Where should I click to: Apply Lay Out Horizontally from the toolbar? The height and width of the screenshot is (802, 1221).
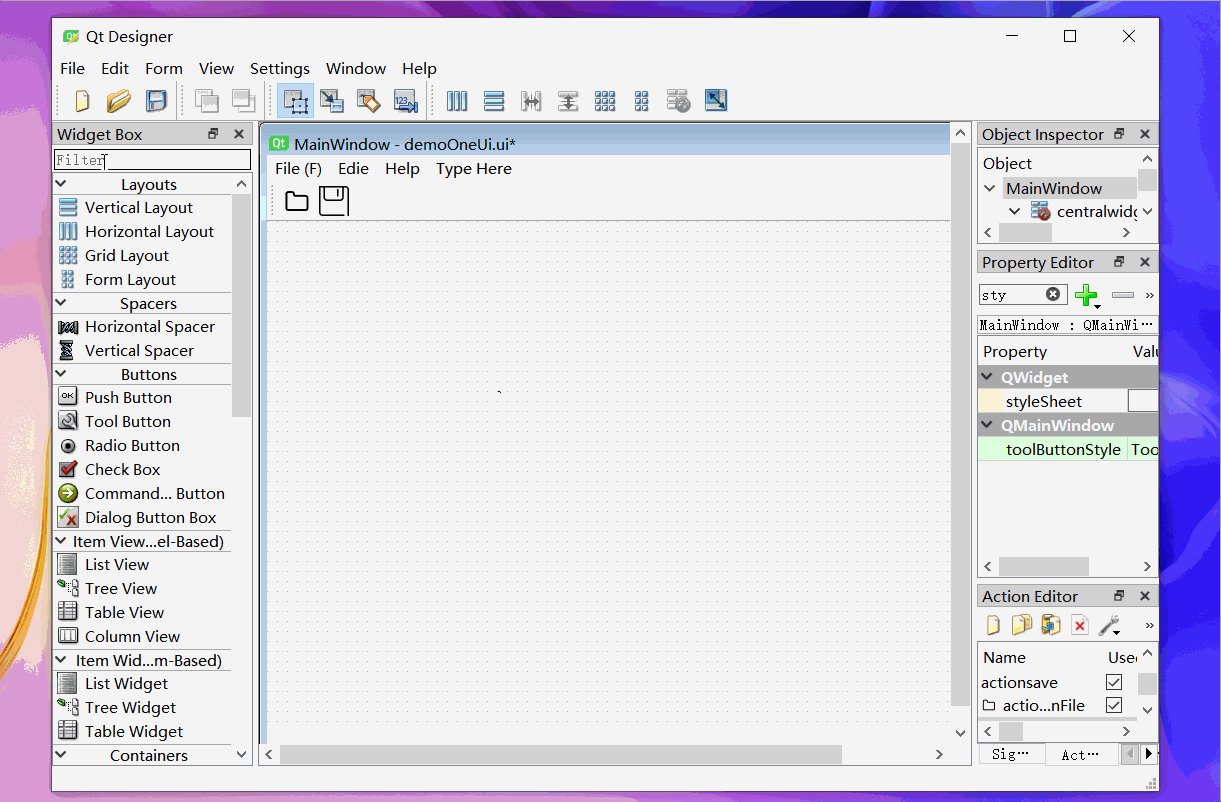tap(457, 100)
